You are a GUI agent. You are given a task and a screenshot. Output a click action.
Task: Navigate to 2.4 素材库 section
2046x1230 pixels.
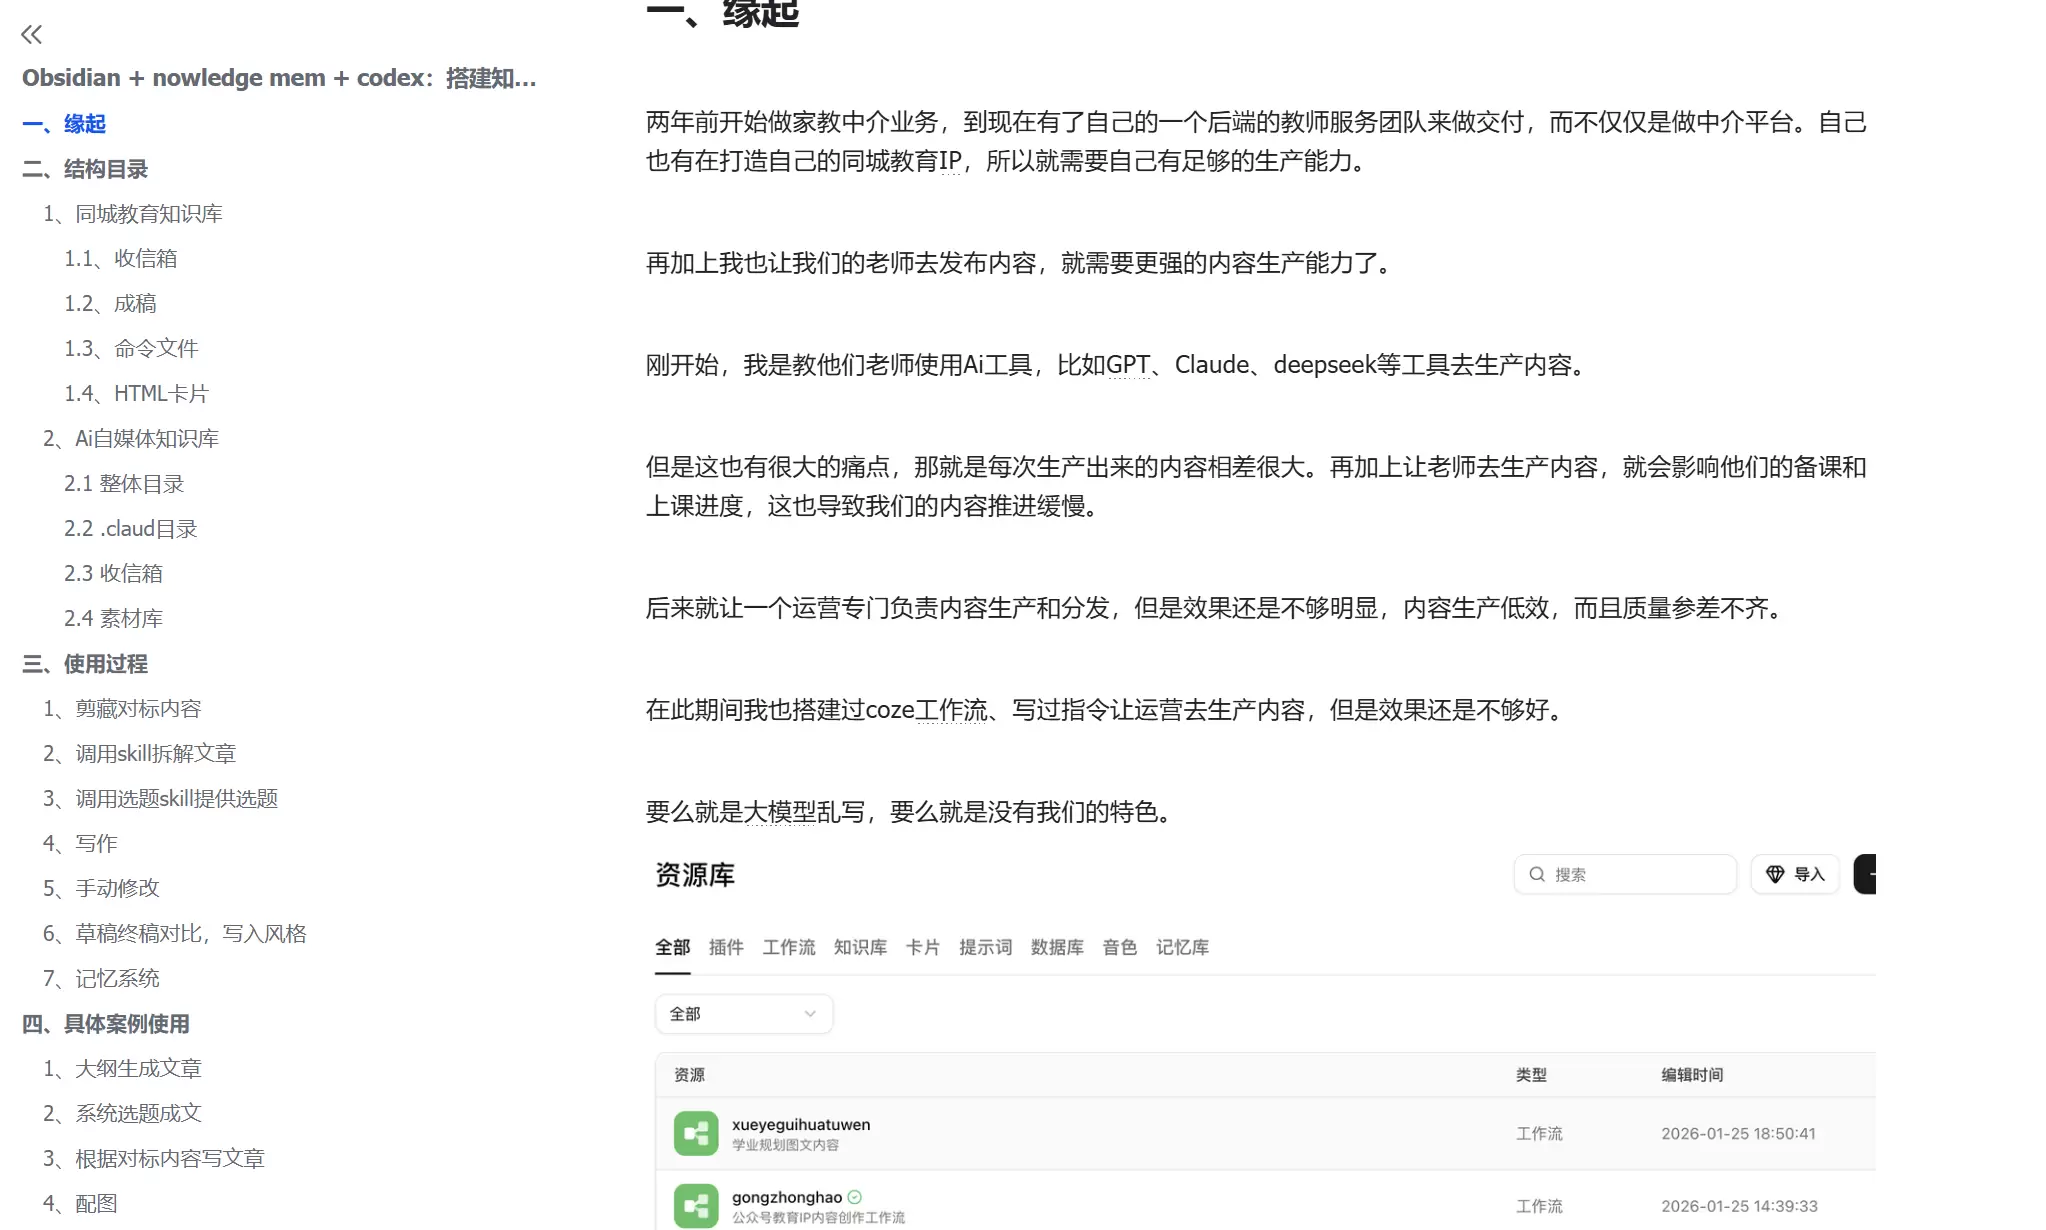(x=114, y=618)
